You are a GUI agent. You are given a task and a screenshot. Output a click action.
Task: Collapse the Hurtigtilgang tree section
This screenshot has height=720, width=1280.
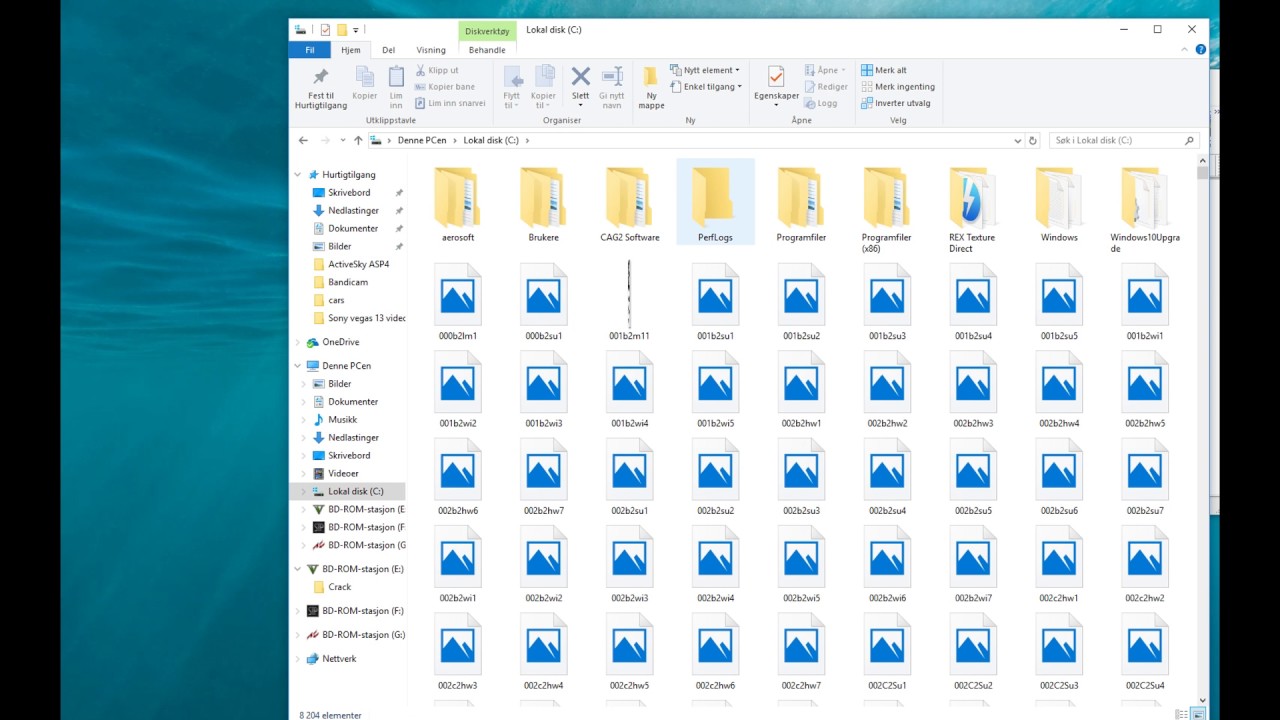pos(297,175)
